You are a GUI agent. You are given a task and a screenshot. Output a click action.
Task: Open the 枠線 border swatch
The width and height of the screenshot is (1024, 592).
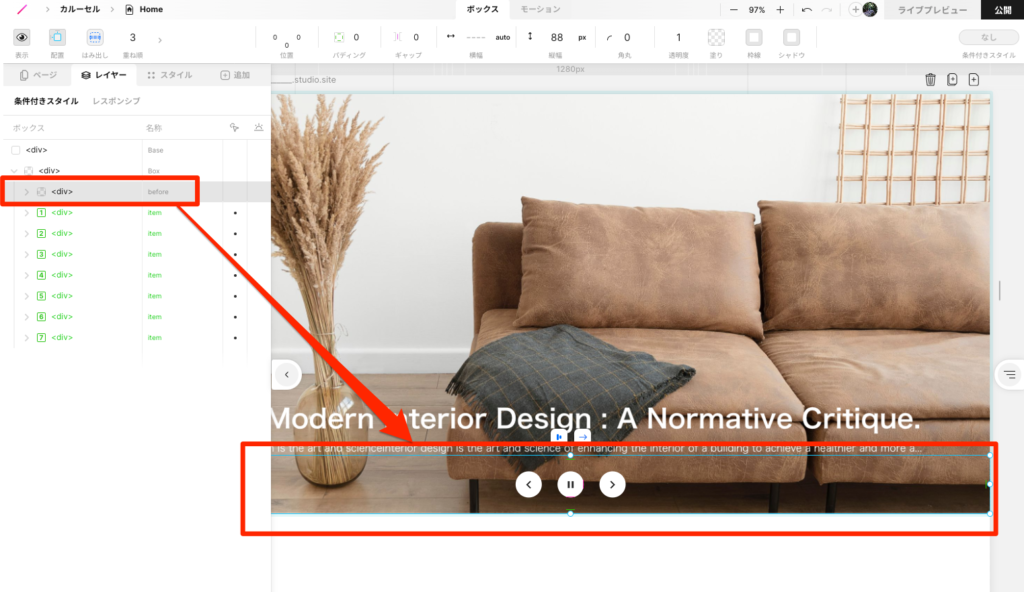tap(754, 37)
